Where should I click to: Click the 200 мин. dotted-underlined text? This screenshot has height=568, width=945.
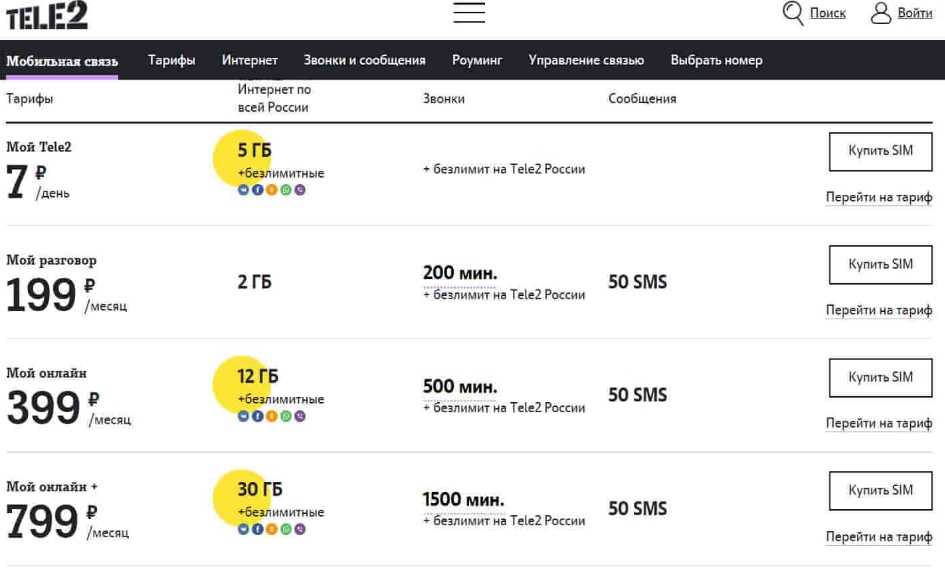(x=460, y=274)
